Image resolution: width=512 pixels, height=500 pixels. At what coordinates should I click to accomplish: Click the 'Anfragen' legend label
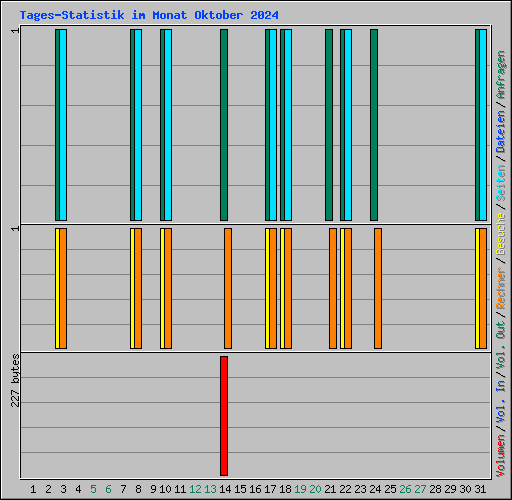click(501, 75)
